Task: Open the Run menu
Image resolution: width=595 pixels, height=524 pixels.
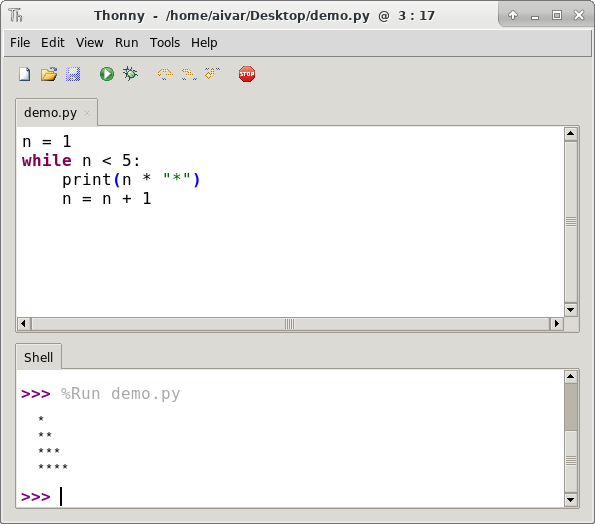Action: [127, 42]
